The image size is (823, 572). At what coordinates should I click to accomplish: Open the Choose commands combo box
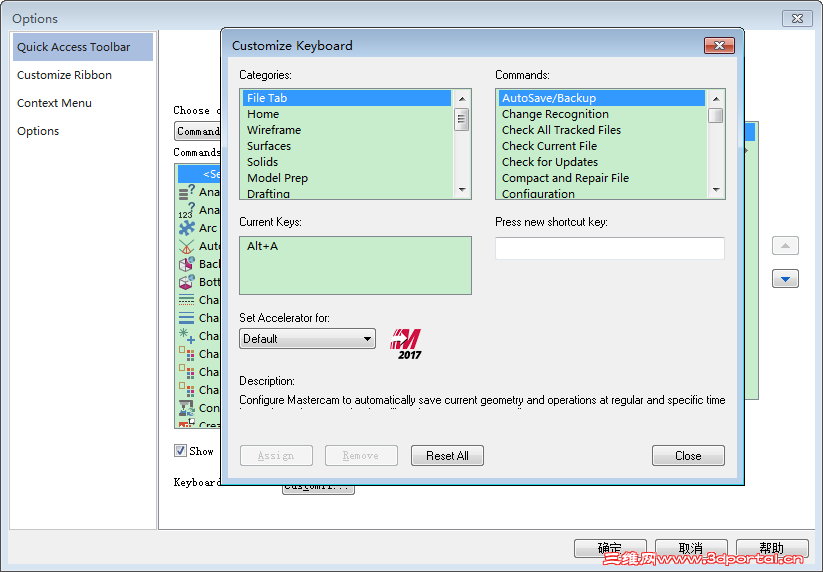point(198,131)
